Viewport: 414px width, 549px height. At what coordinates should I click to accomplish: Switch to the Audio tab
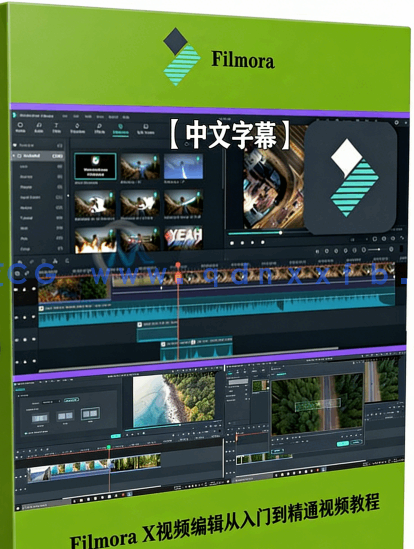click(39, 128)
